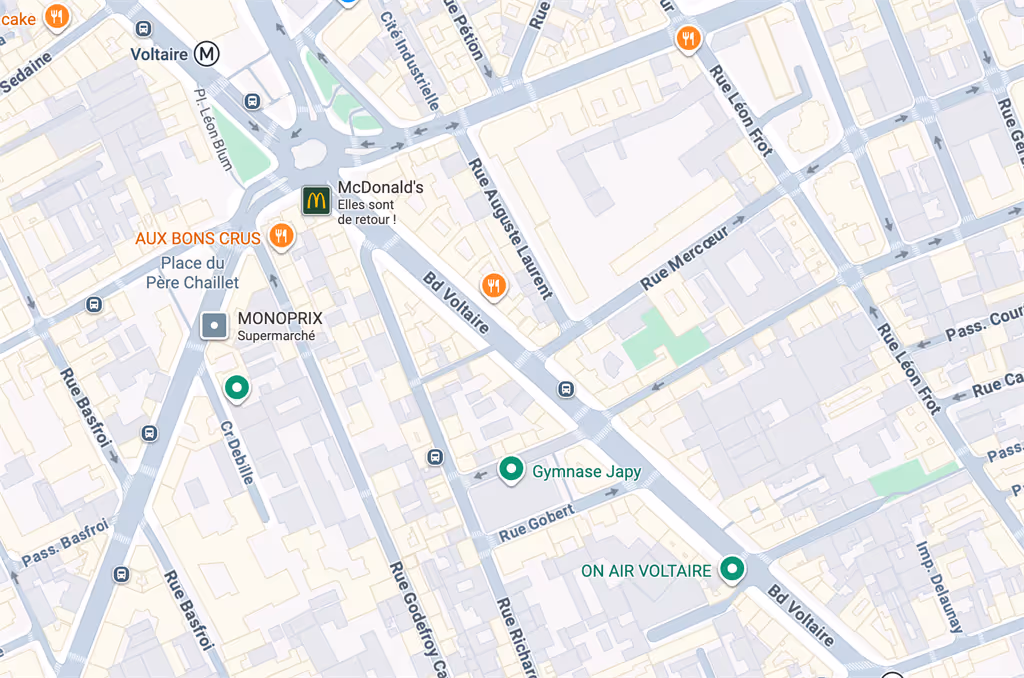Open the ON AIR VOLTAIRE green pin
The height and width of the screenshot is (678, 1024).
click(732, 570)
